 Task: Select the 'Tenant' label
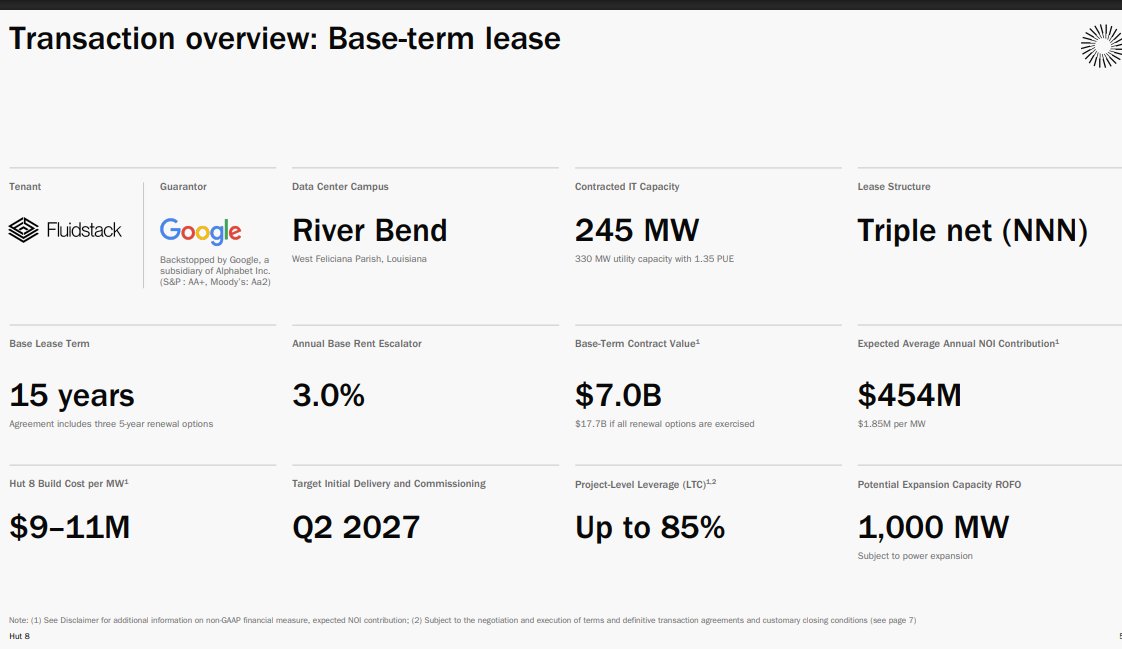pos(25,187)
